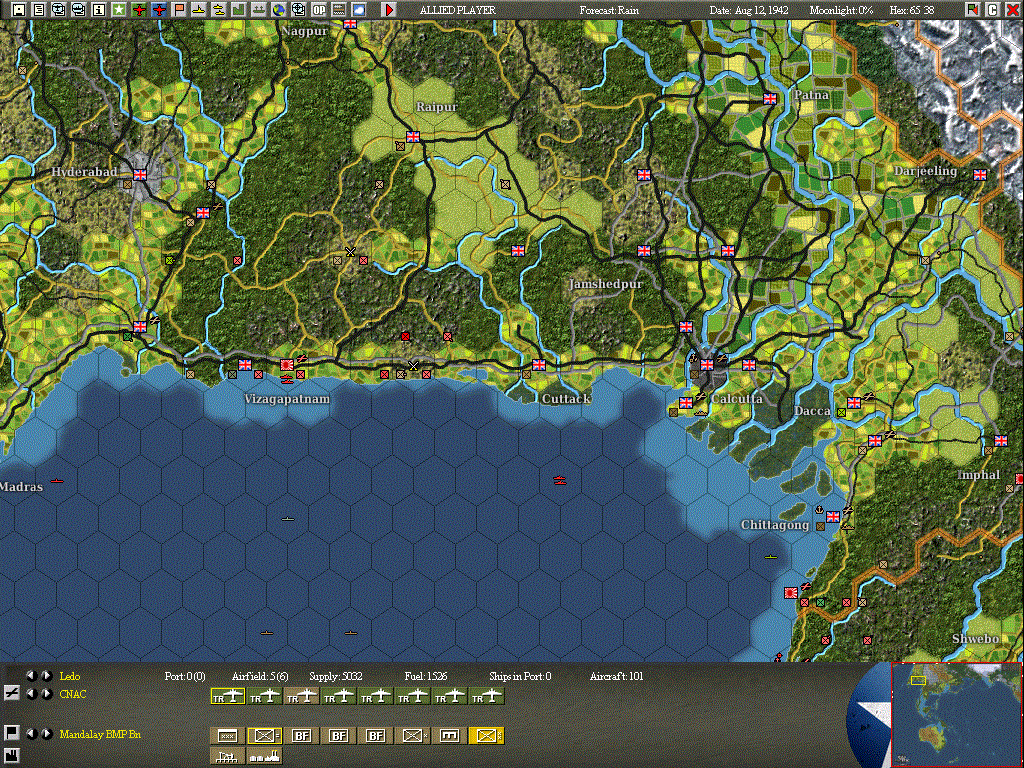This screenshot has width=1024, height=768.
Task: Select the red plane on green background icon
Action: tap(138, 10)
